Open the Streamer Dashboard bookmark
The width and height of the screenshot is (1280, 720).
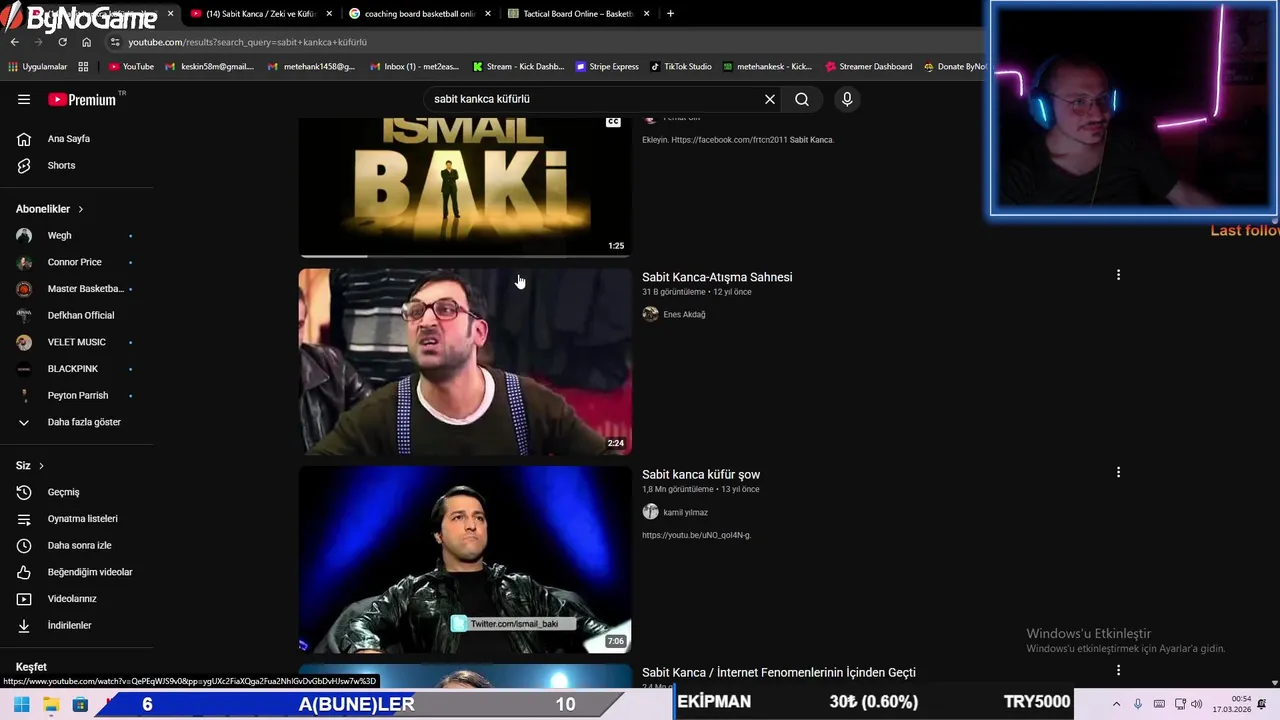(x=868, y=67)
